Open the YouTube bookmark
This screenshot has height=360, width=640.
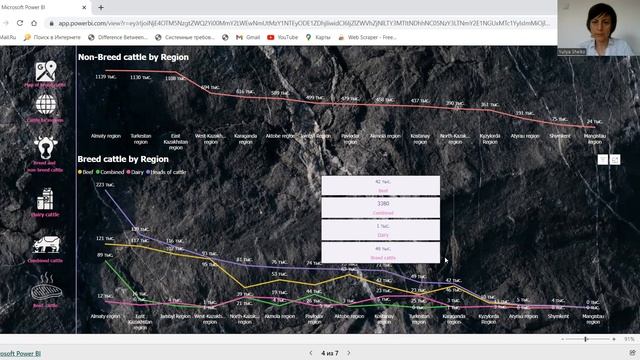pos(282,37)
